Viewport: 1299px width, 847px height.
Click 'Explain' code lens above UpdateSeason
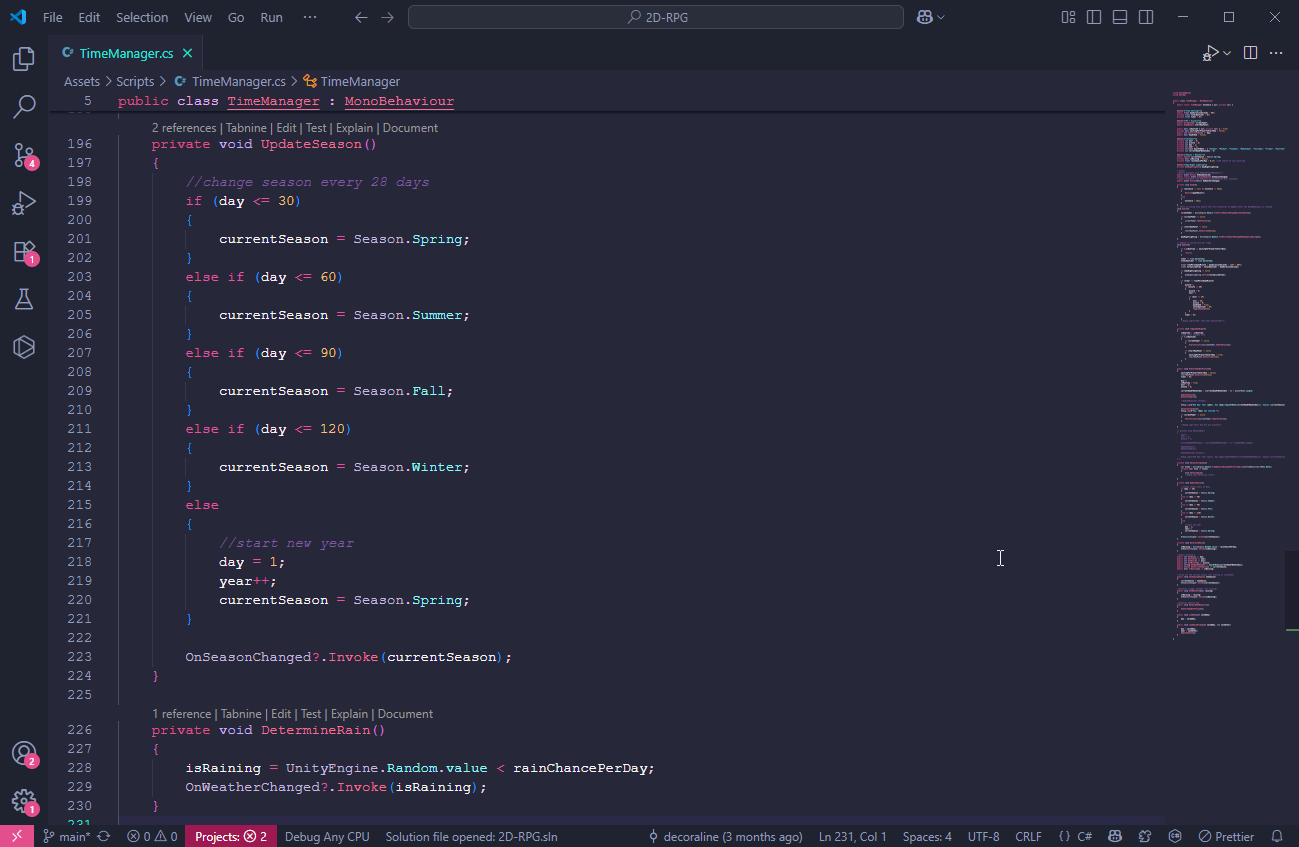pos(354,128)
